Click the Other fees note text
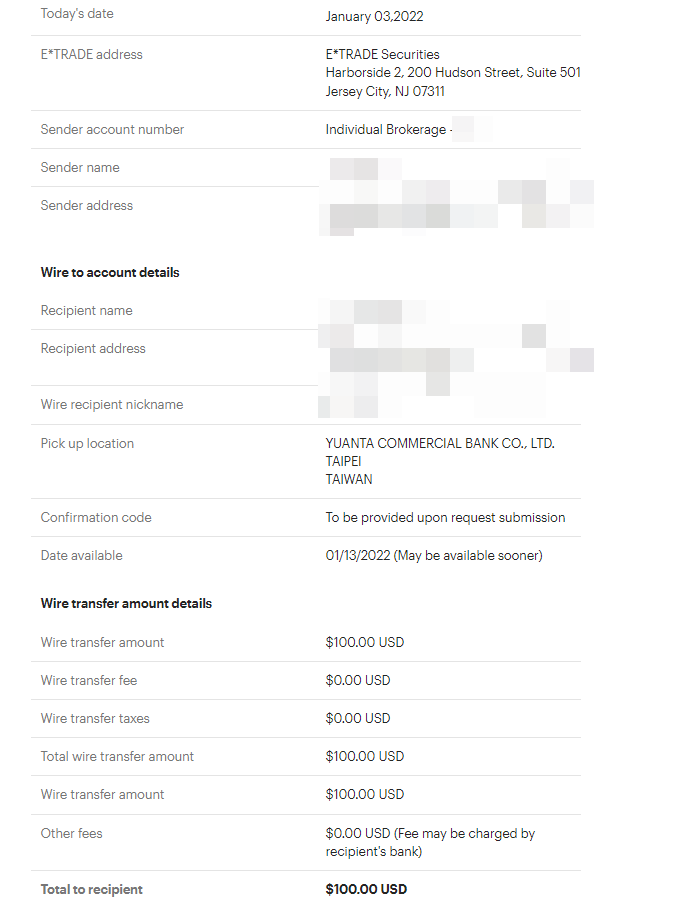 tap(430, 842)
